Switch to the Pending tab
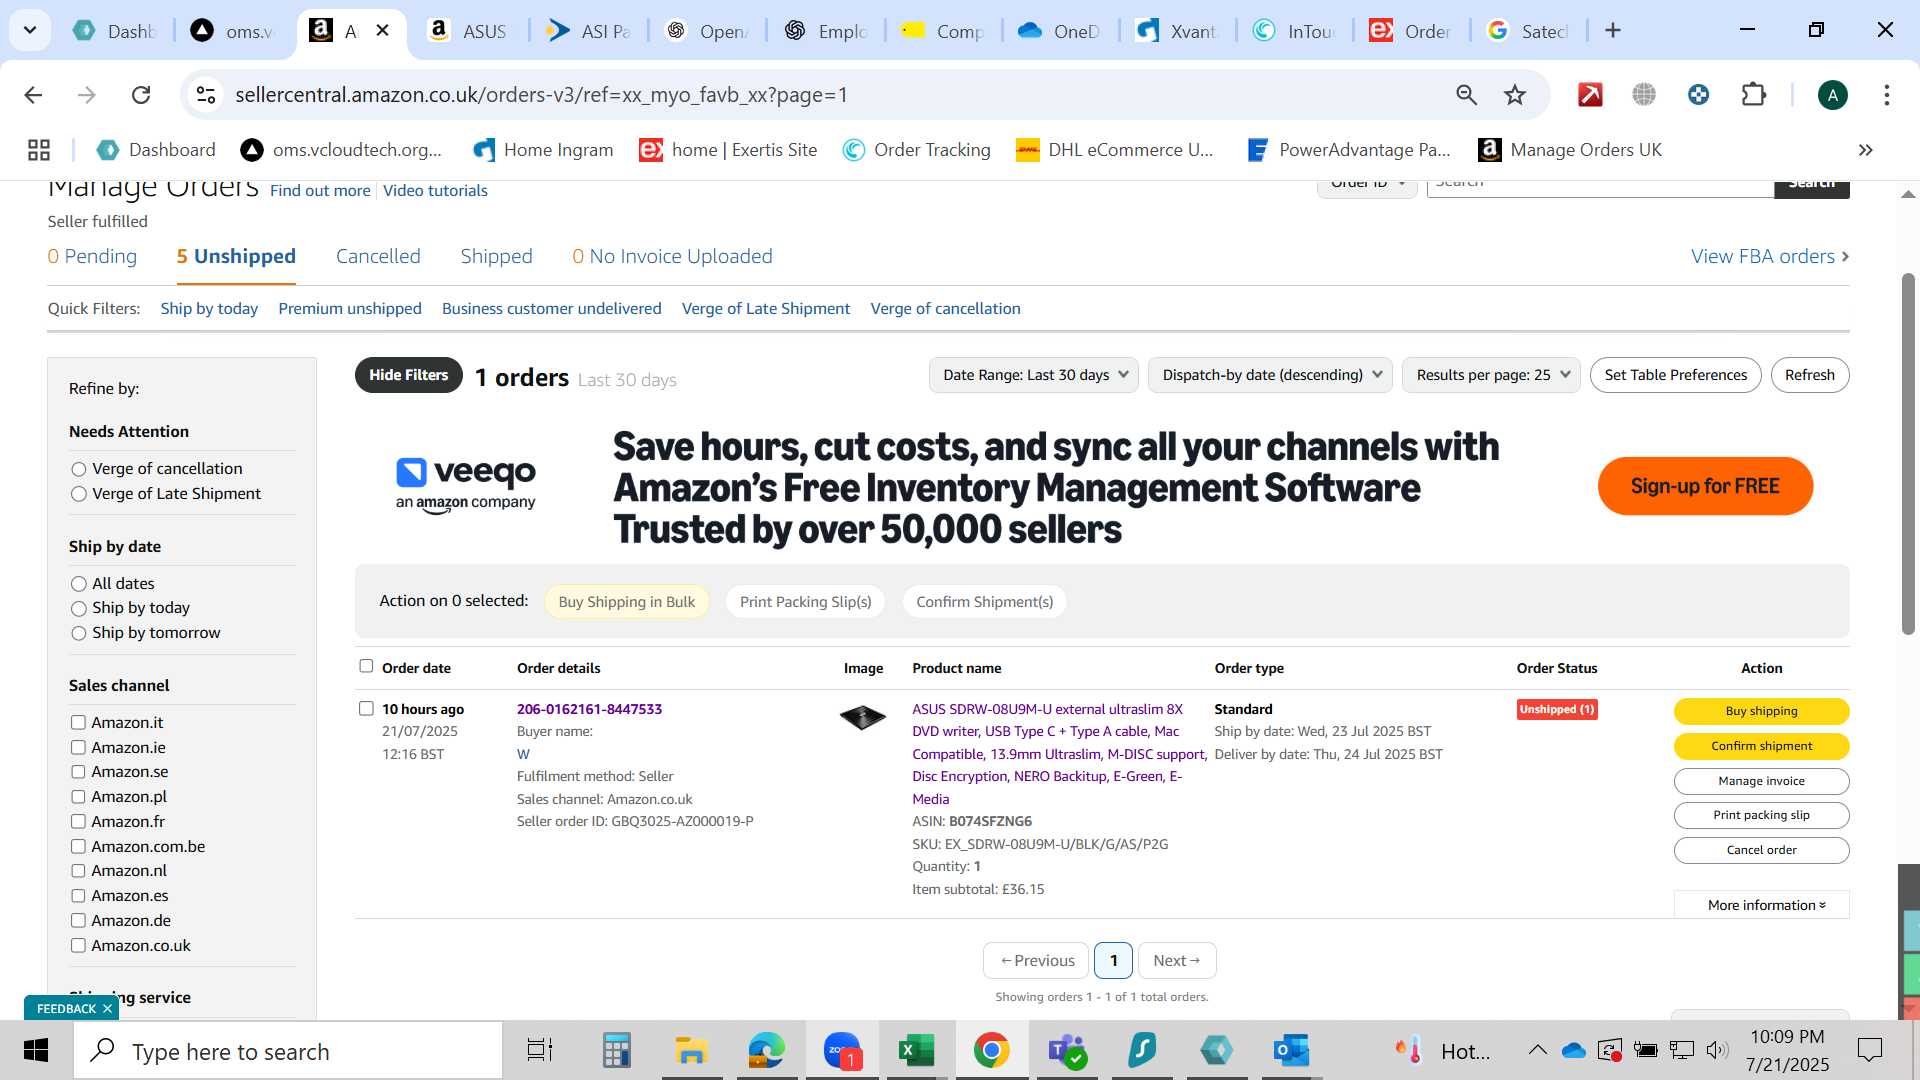The width and height of the screenshot is (1920, 1080). coord(92,256)
